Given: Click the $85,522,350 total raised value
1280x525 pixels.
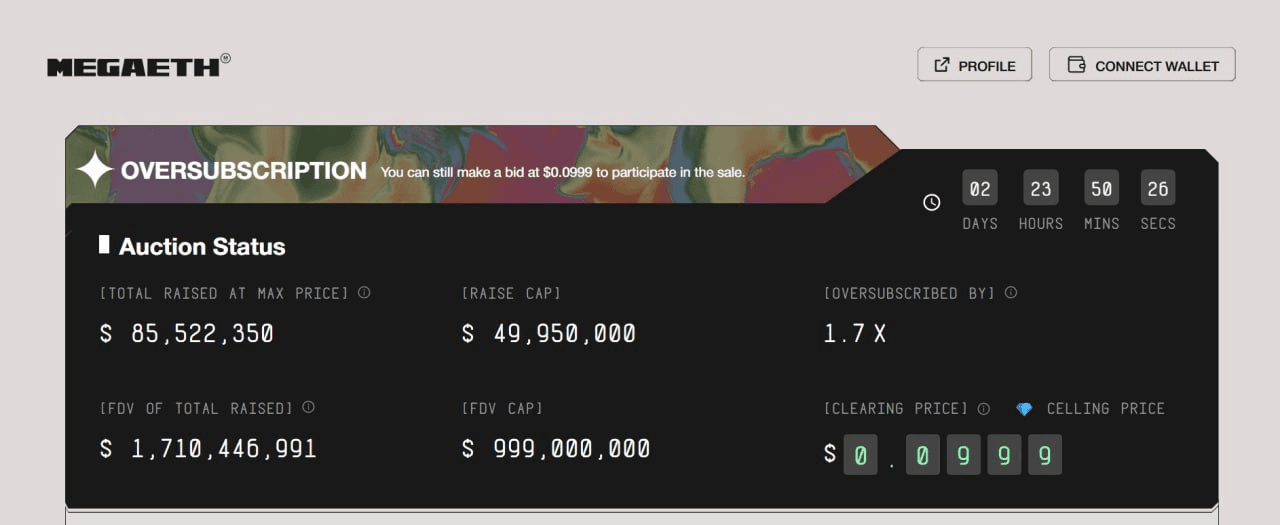Looking at the screenshot, I should click(187, 334).
